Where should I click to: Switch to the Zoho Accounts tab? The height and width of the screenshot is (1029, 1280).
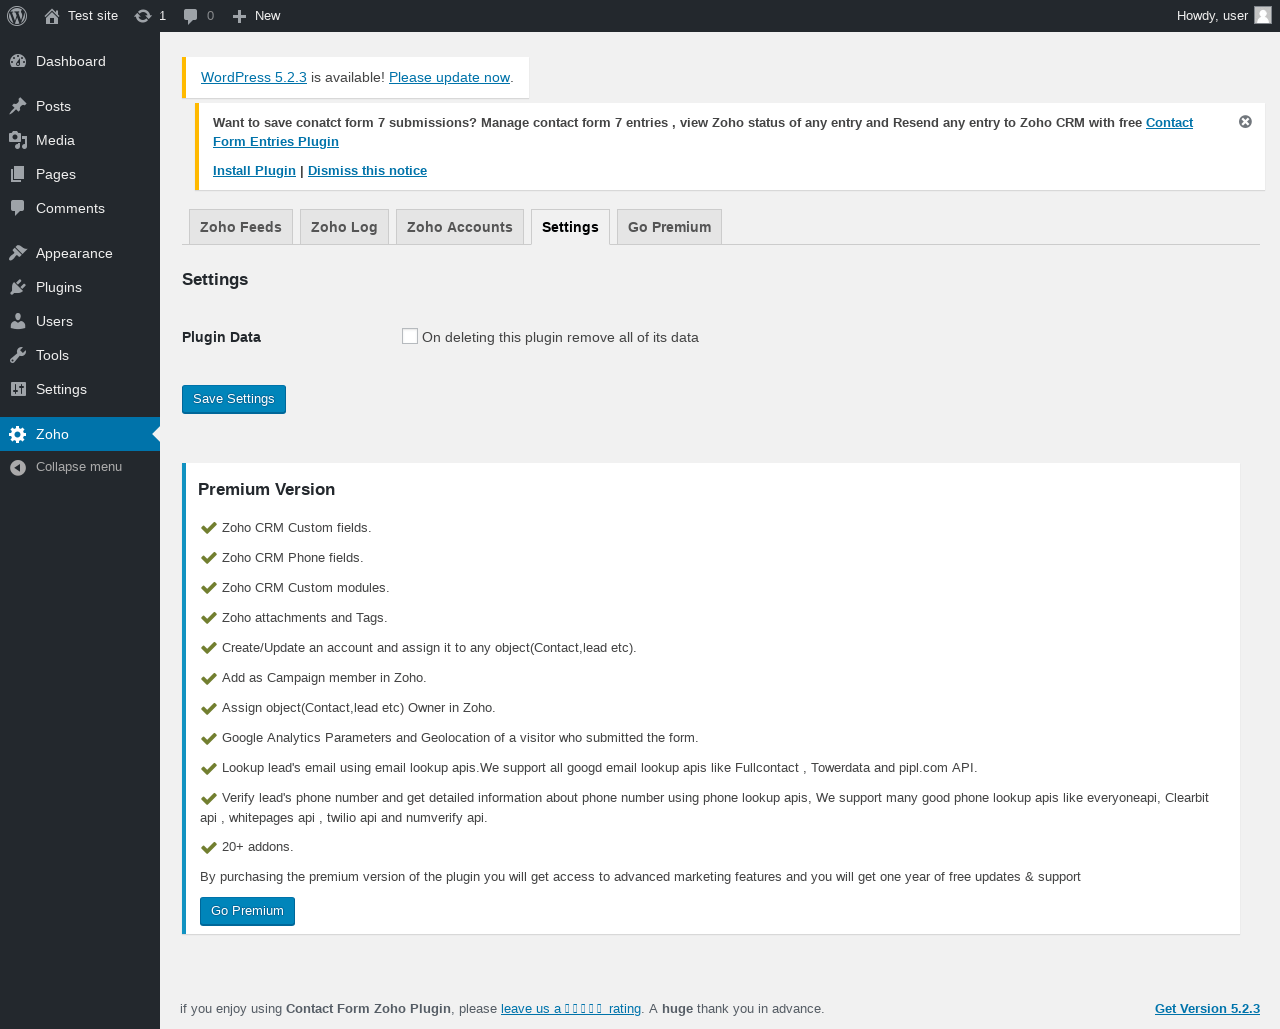point(460,227)
